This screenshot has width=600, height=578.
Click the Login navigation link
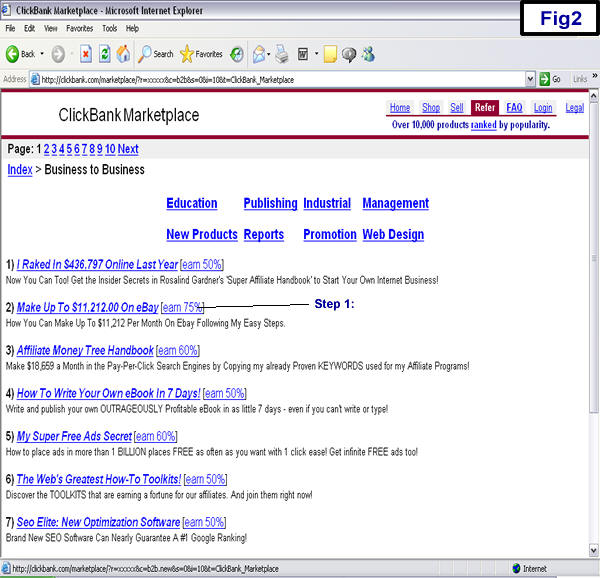click(x=543, y=107)
